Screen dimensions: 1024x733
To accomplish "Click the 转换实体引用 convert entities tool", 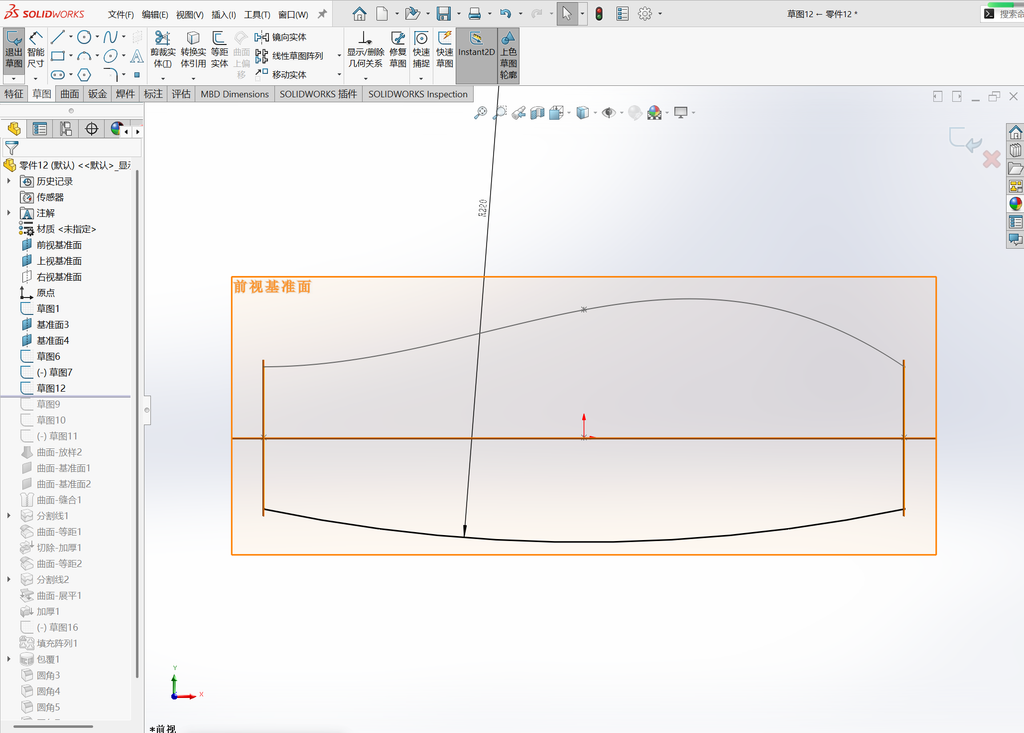I will 193,50.
